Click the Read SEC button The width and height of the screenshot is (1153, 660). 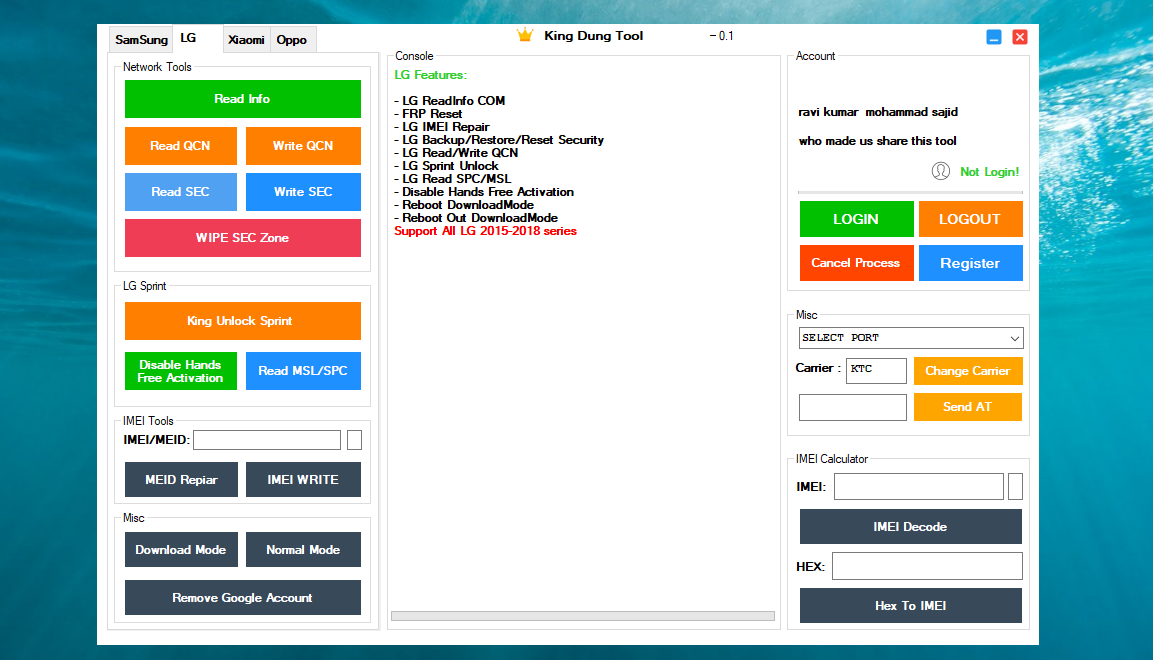coord(181,192)
